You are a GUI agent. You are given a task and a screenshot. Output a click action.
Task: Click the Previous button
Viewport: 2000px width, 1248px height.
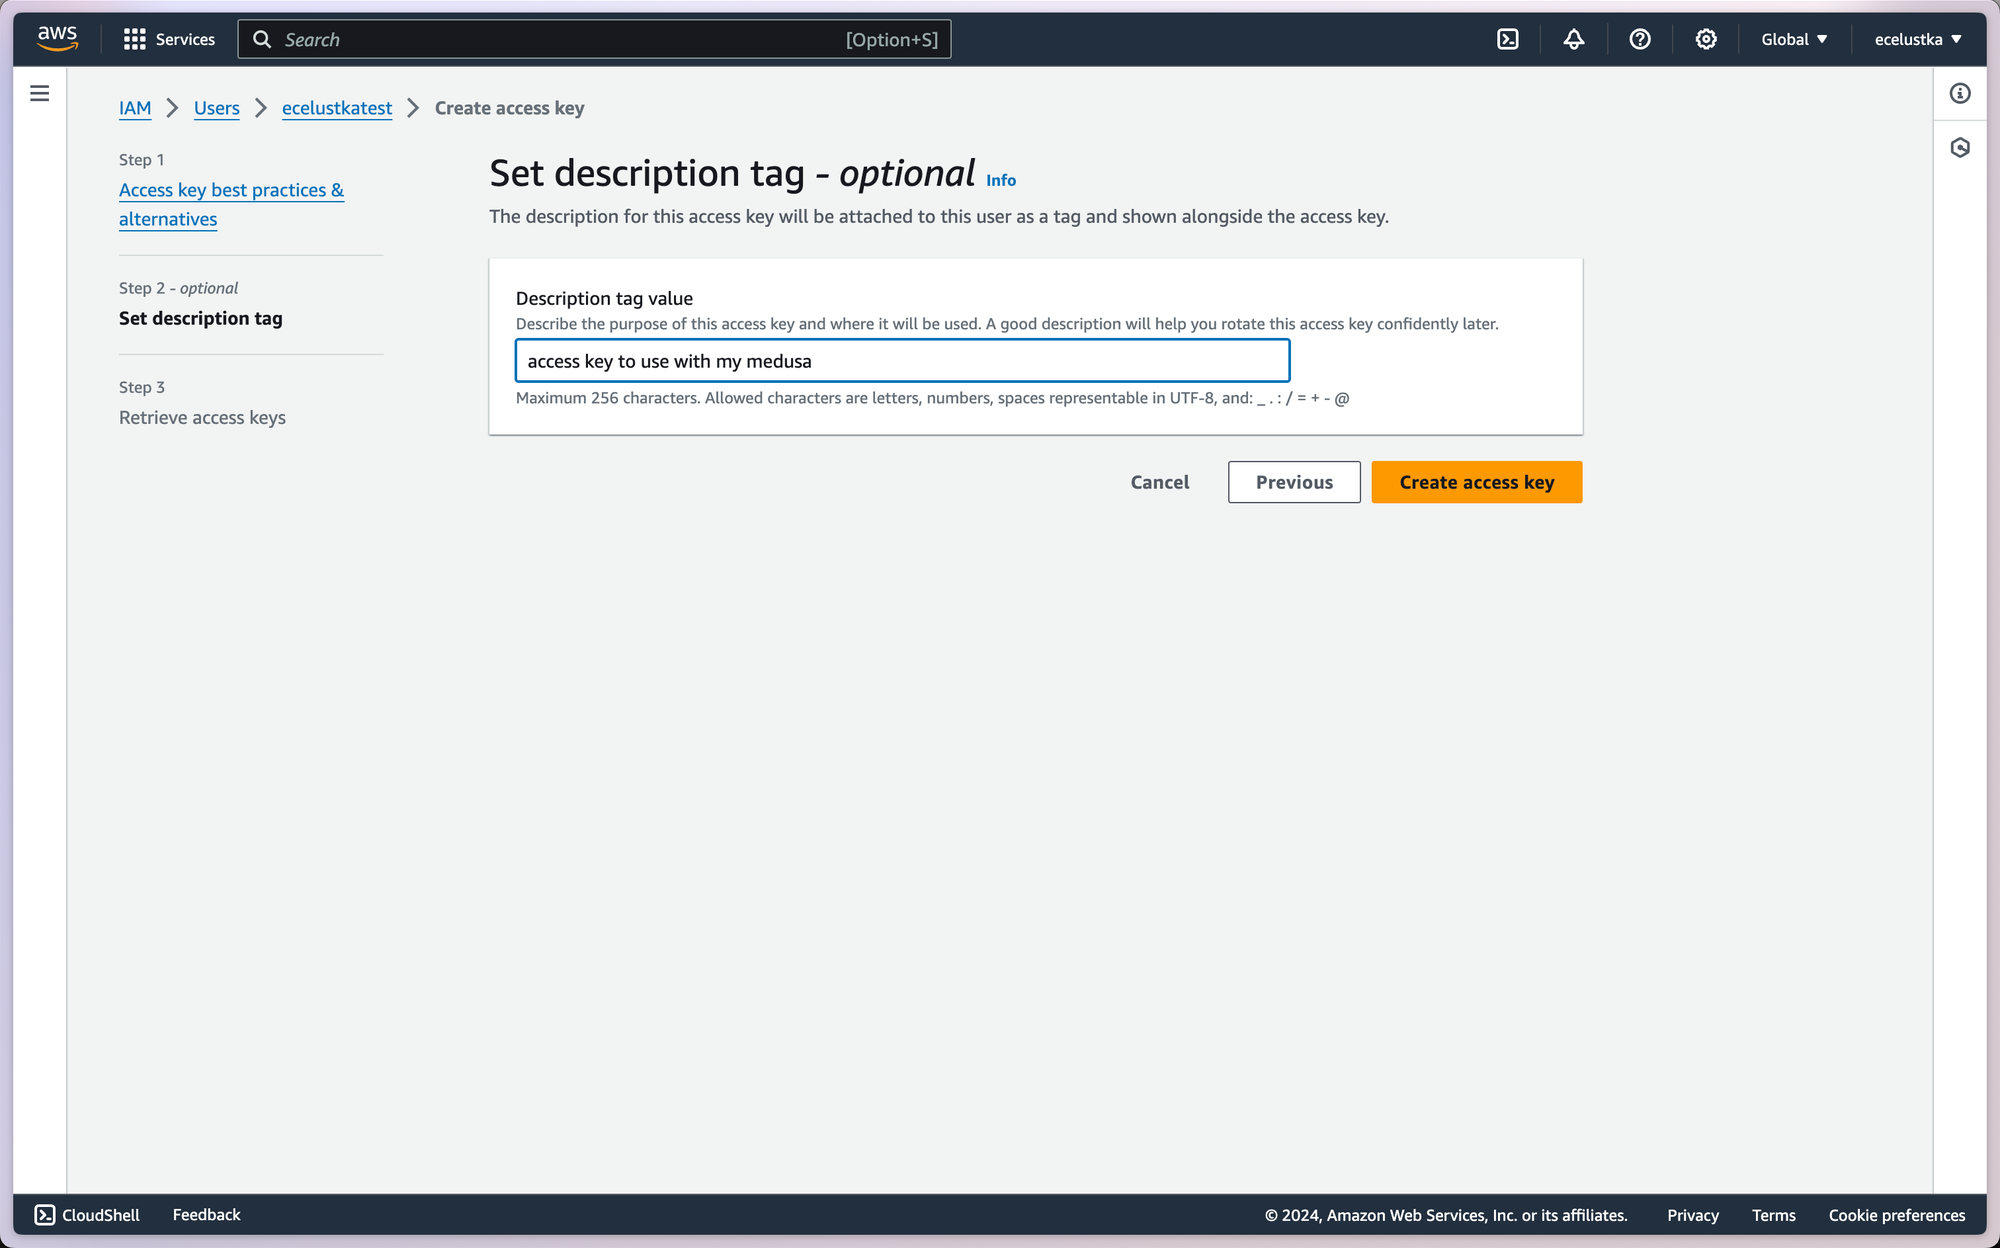point(1293,482)
